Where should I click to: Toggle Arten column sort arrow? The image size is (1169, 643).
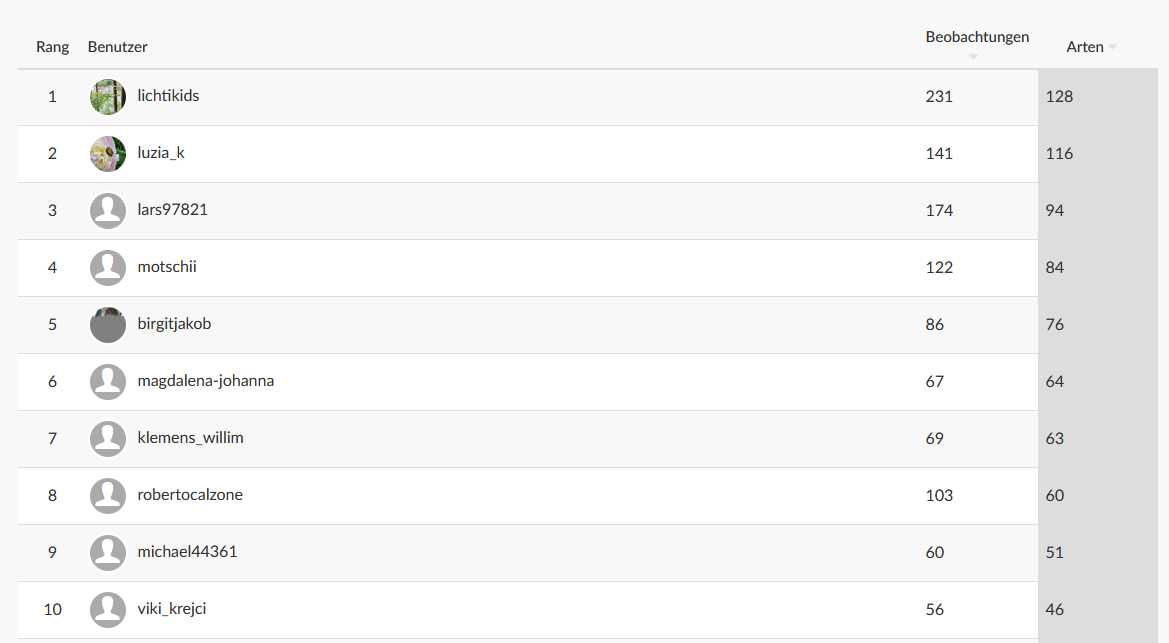pos(1112,47)
